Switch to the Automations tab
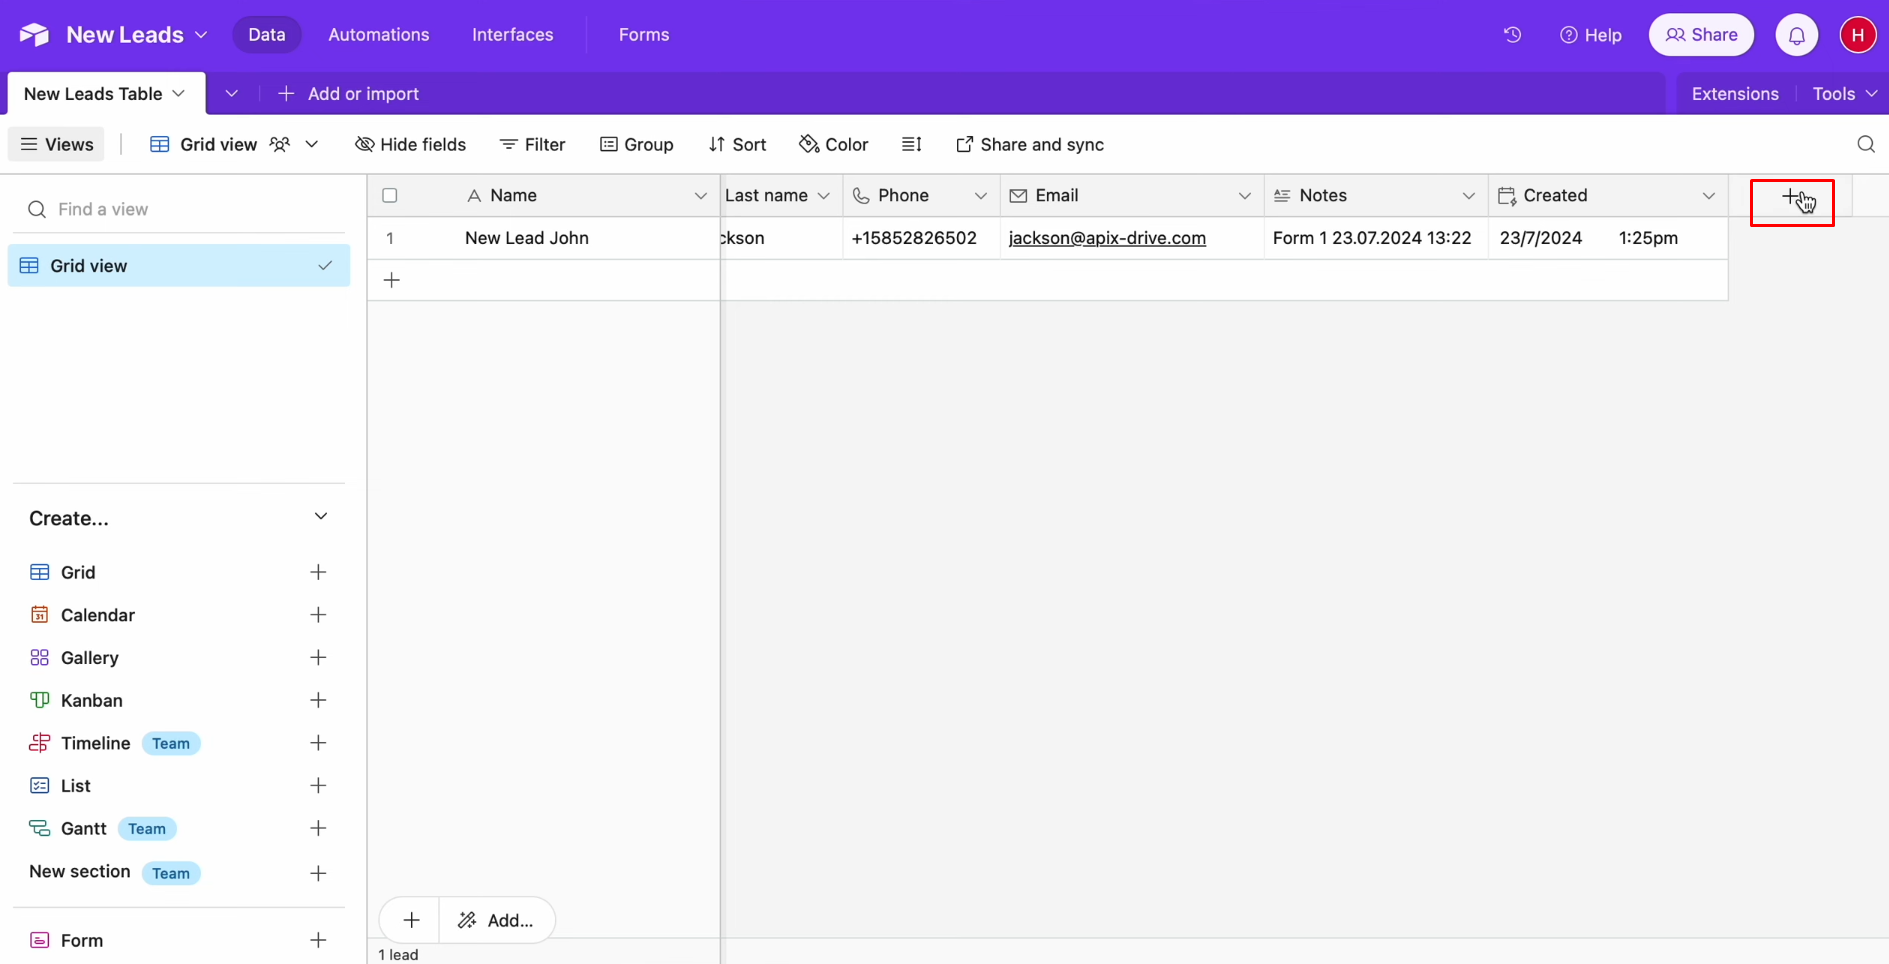 378,34
